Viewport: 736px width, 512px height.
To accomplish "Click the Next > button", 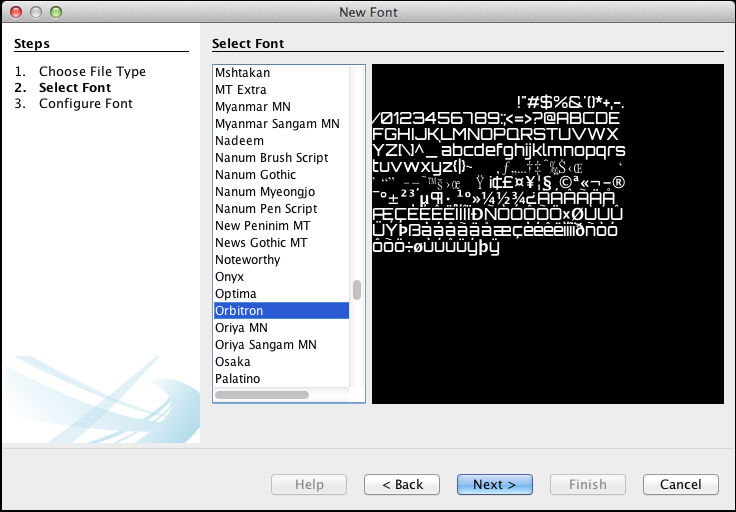I will coord(495,484).
